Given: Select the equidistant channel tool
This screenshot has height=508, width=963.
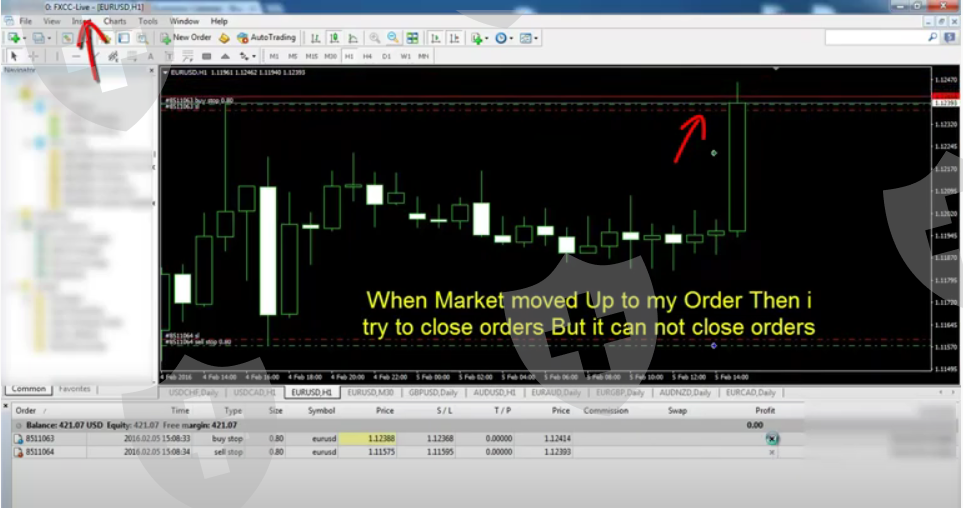Looking at the screenshot, I should point(113,56).
